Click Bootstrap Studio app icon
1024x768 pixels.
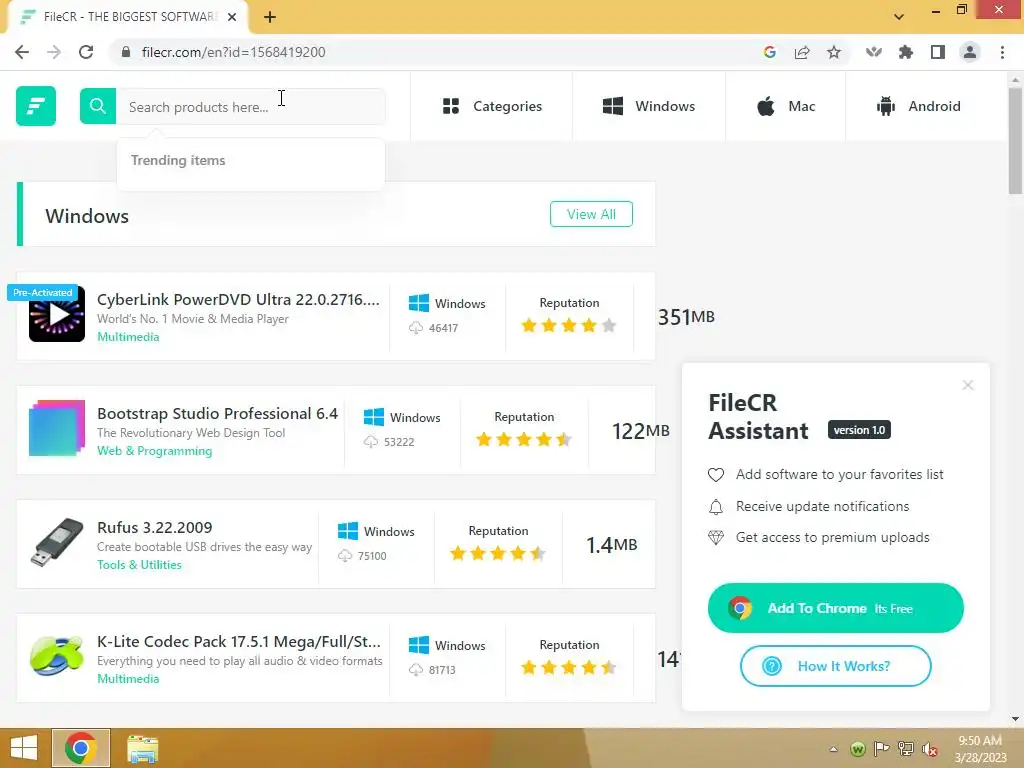57,428
